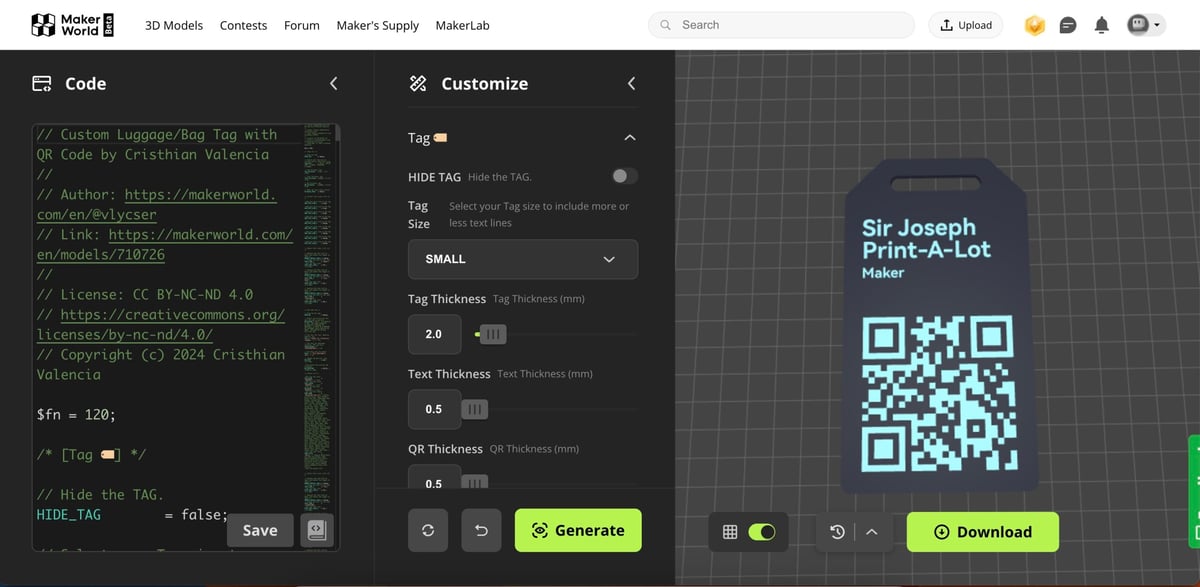Open the user avatar menu
This screenshot has width=1200, height=587.
[x=1145, y=25]
